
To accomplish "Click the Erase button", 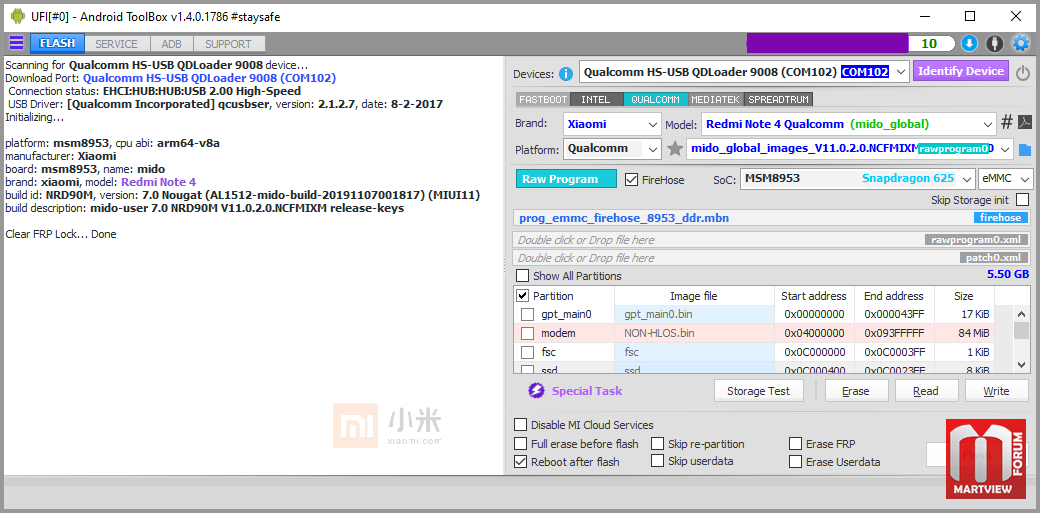I will 856,391.
